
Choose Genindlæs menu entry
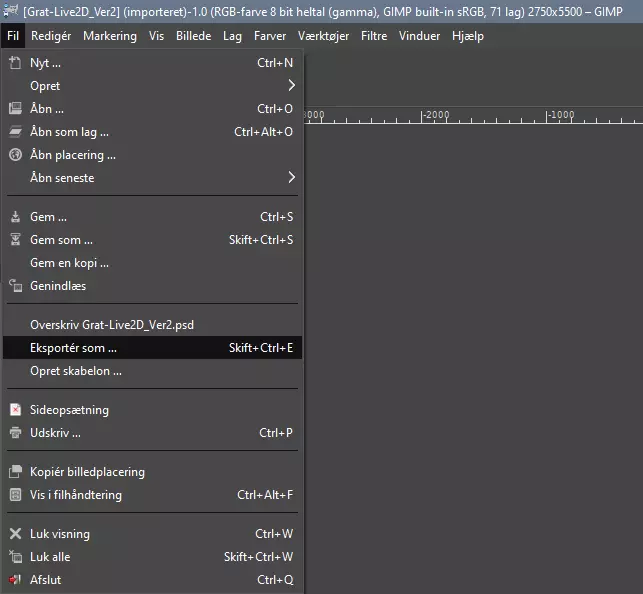(152, 285)
